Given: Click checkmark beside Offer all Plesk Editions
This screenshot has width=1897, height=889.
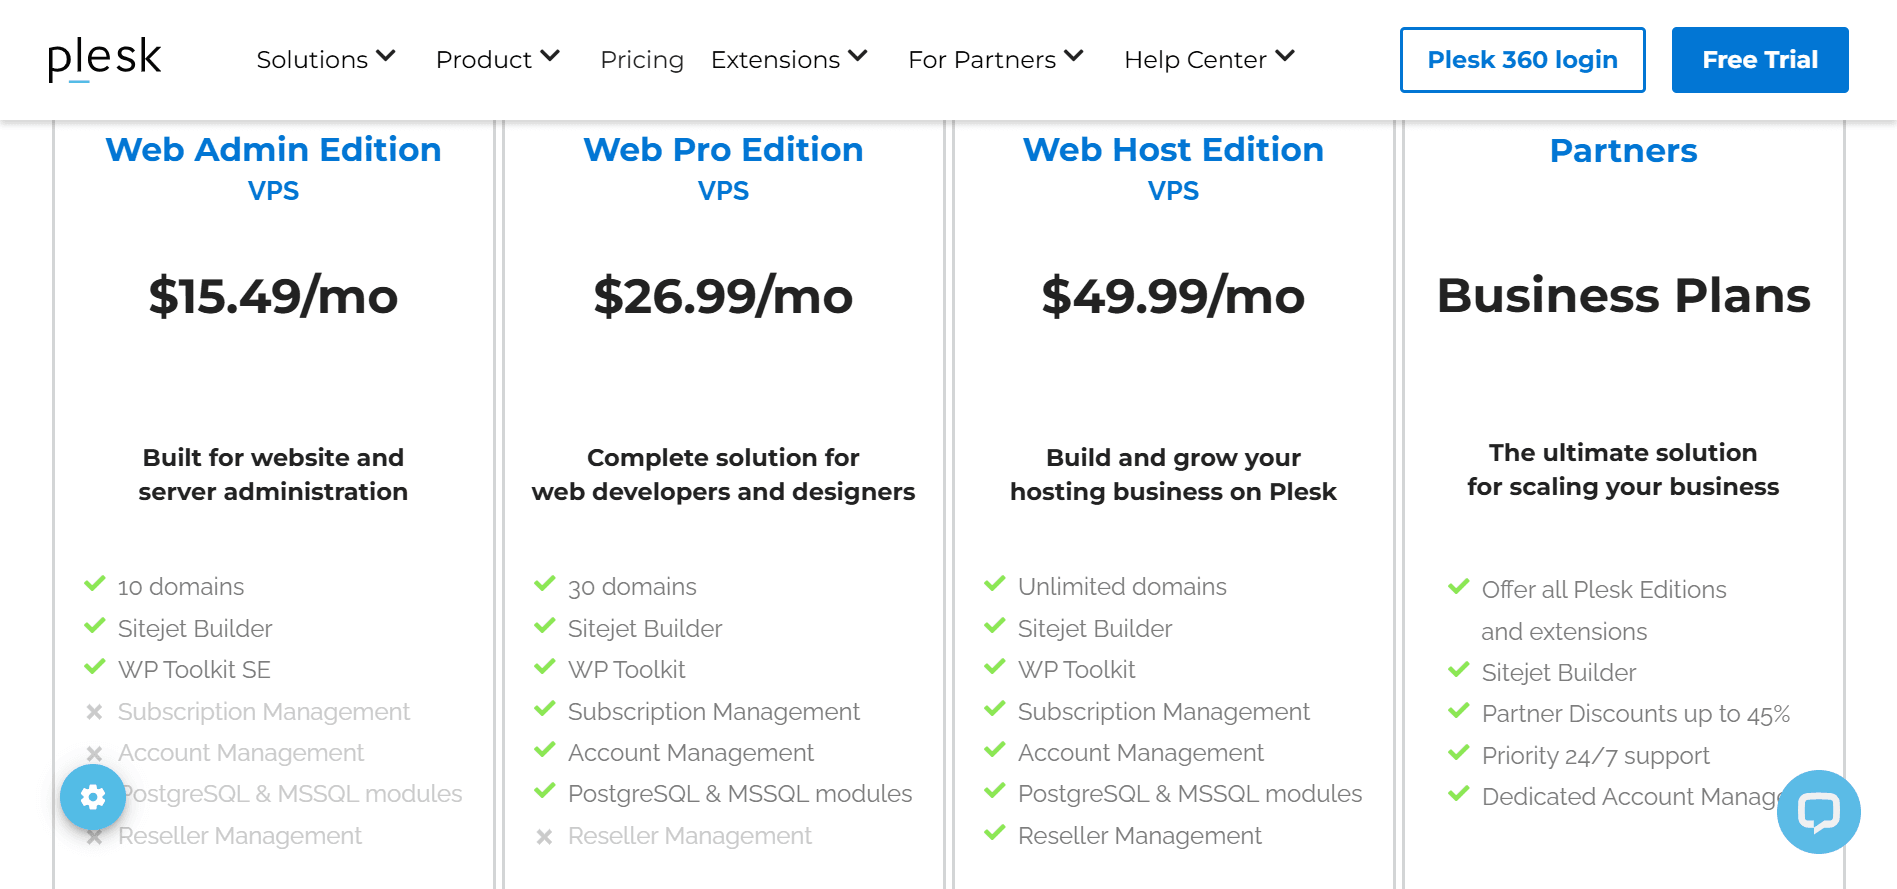Looking at the screenshot, I should click(x=1459, y=587).
